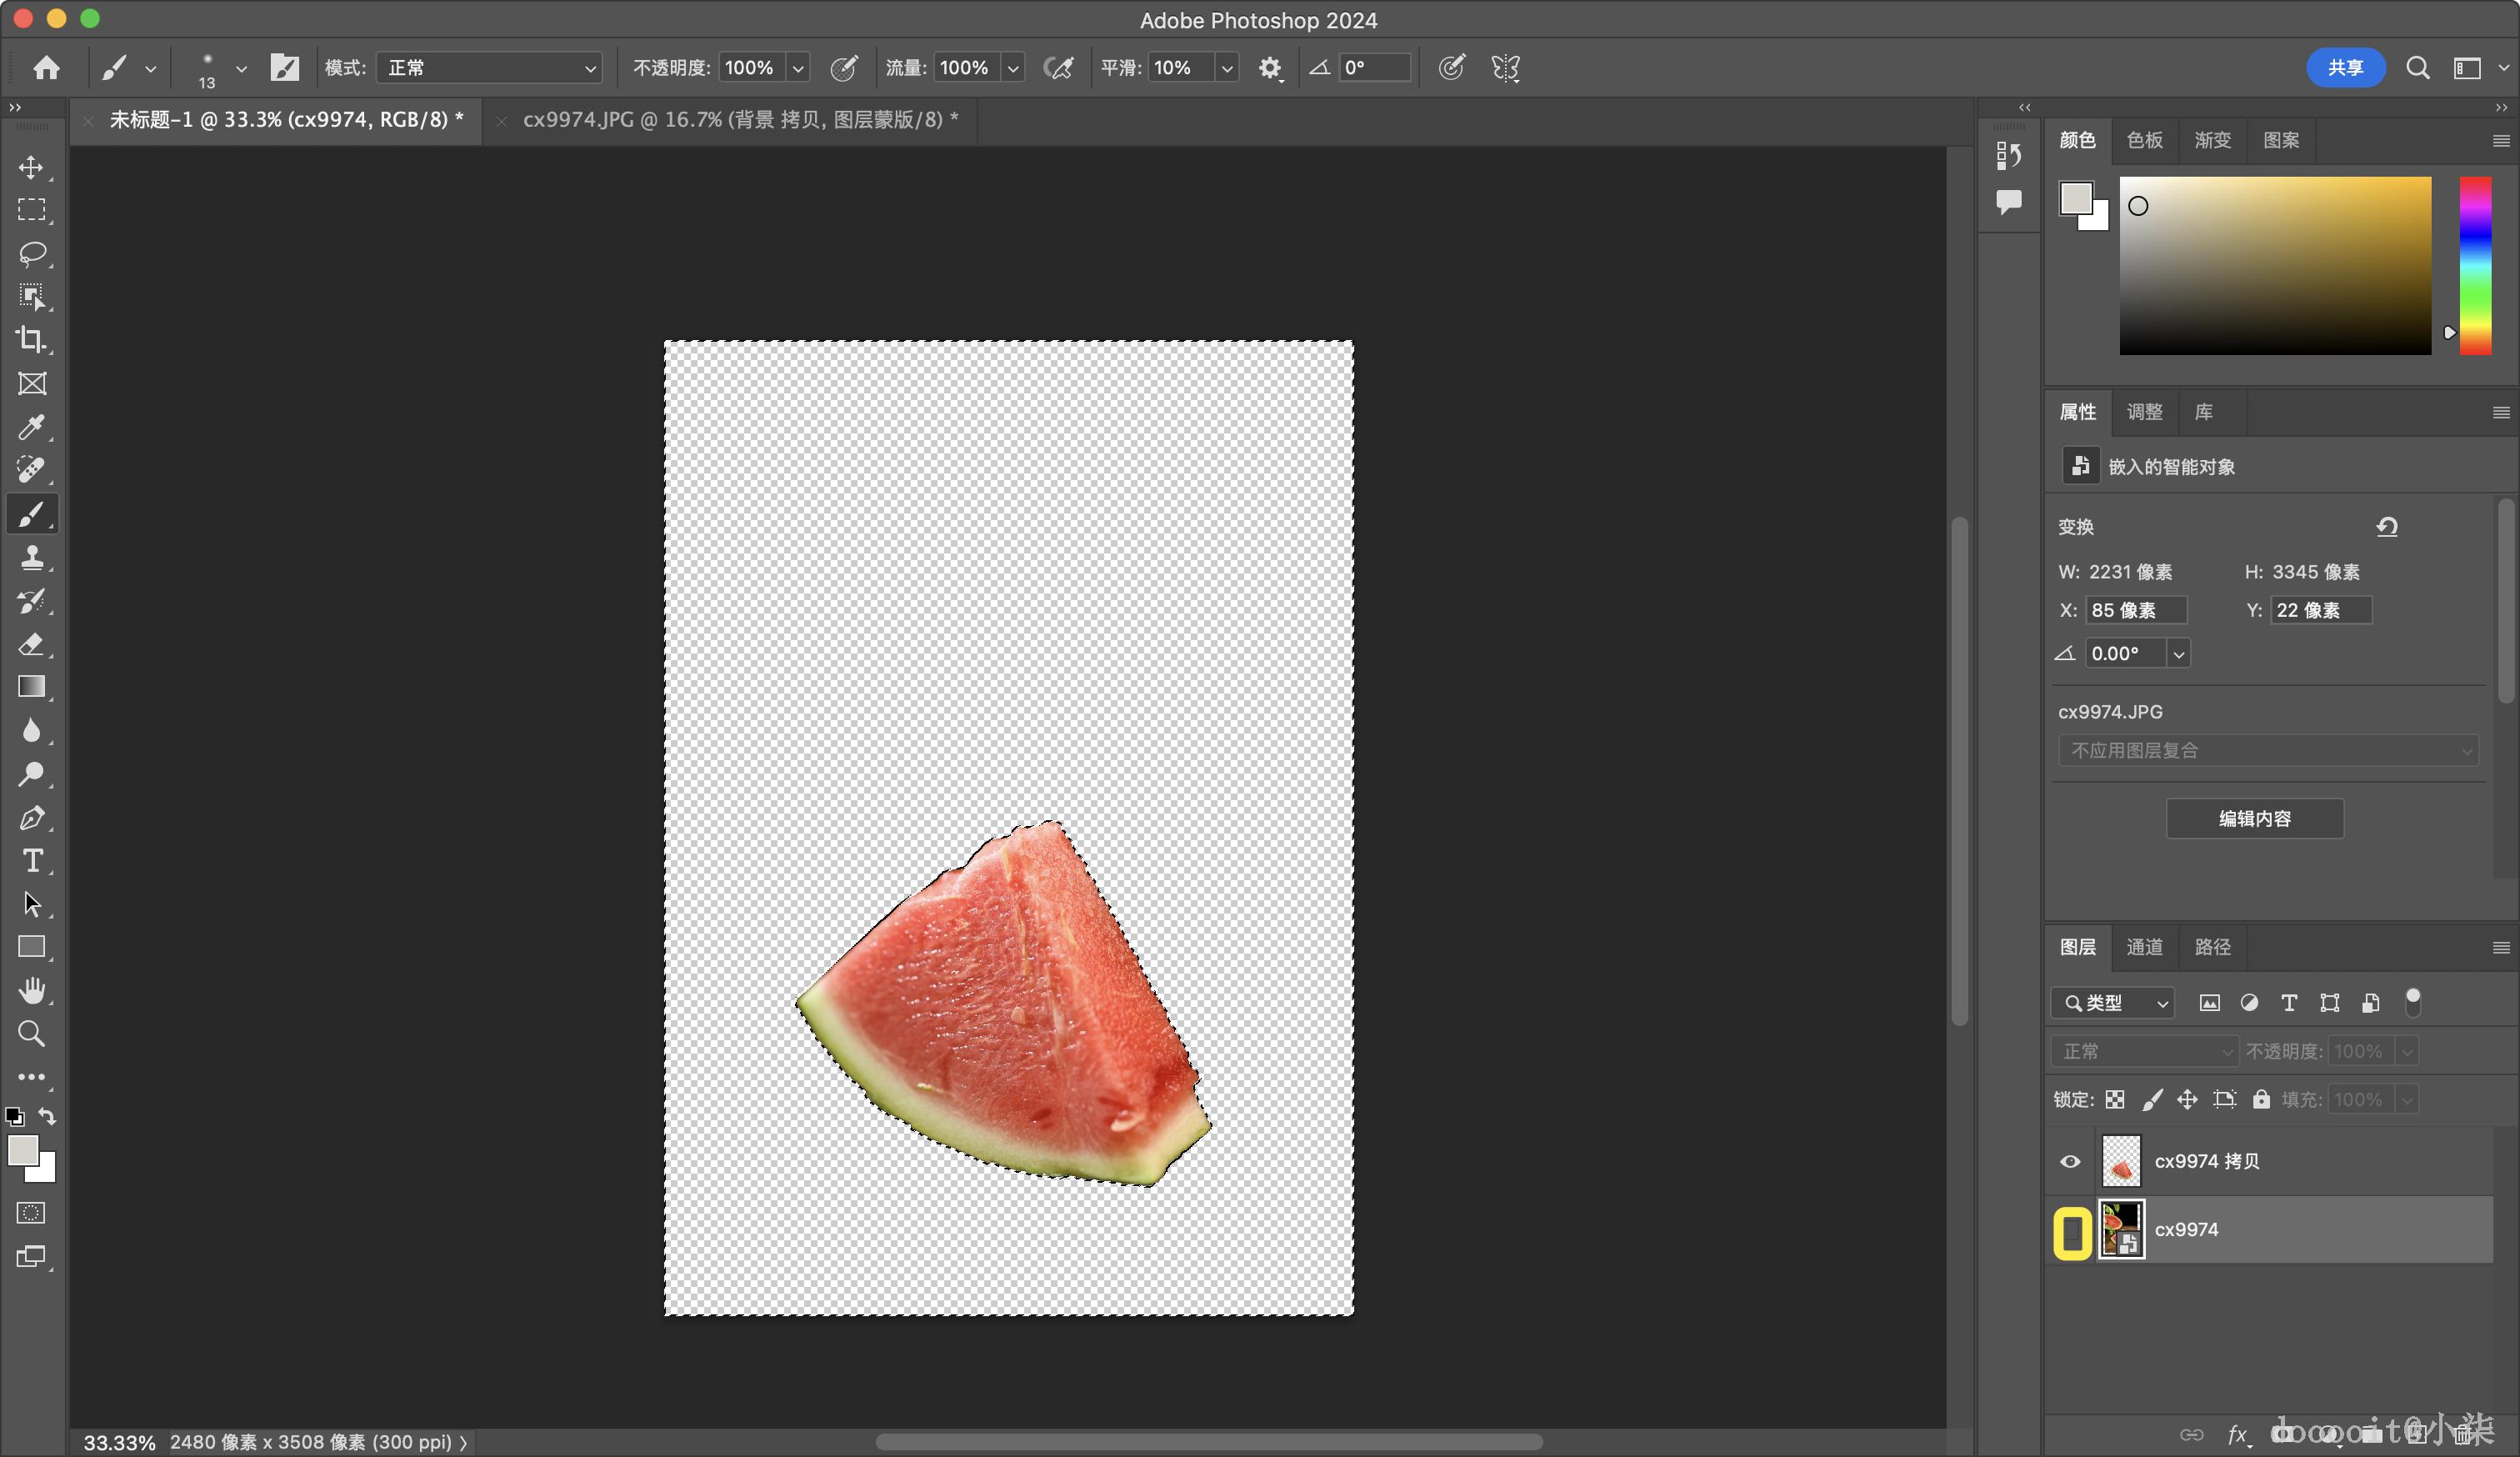2520x1457 pixels.
Task: Hide the cx9974 拷贝 layer
Action: pyautogui.click(x=2071, y=1161)
